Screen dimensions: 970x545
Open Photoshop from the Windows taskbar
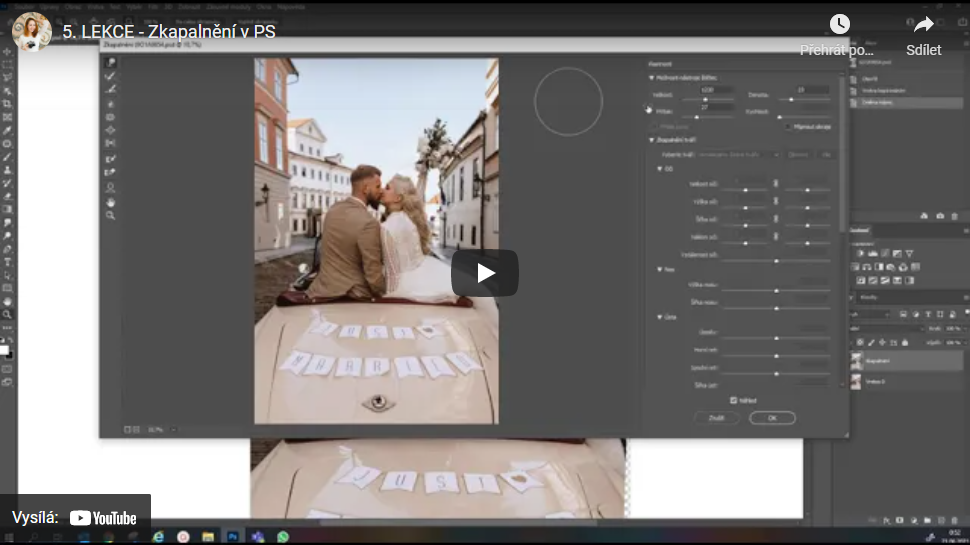click(x=233, y=537)
